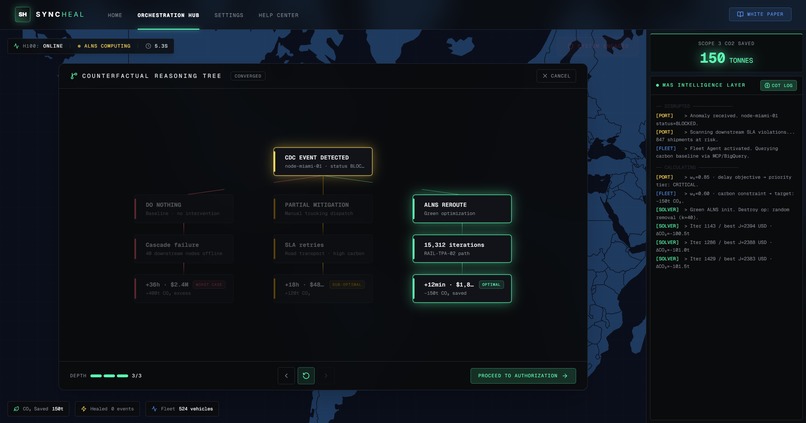Click the reasoning tree branch icon

[x=74, y=76]
